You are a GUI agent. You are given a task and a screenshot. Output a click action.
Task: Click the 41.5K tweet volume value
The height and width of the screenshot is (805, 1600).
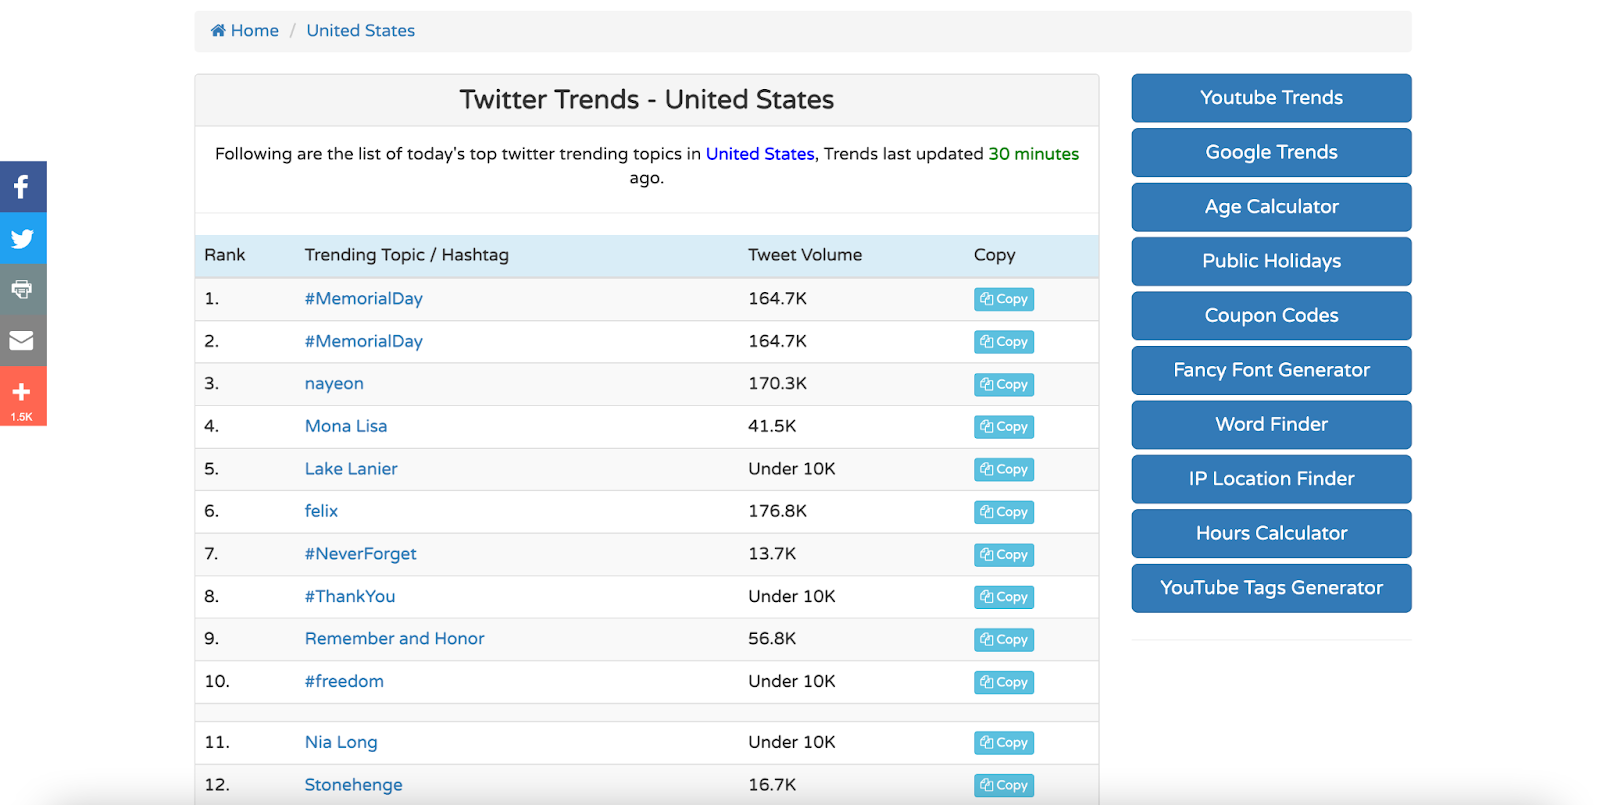(772, 426)
